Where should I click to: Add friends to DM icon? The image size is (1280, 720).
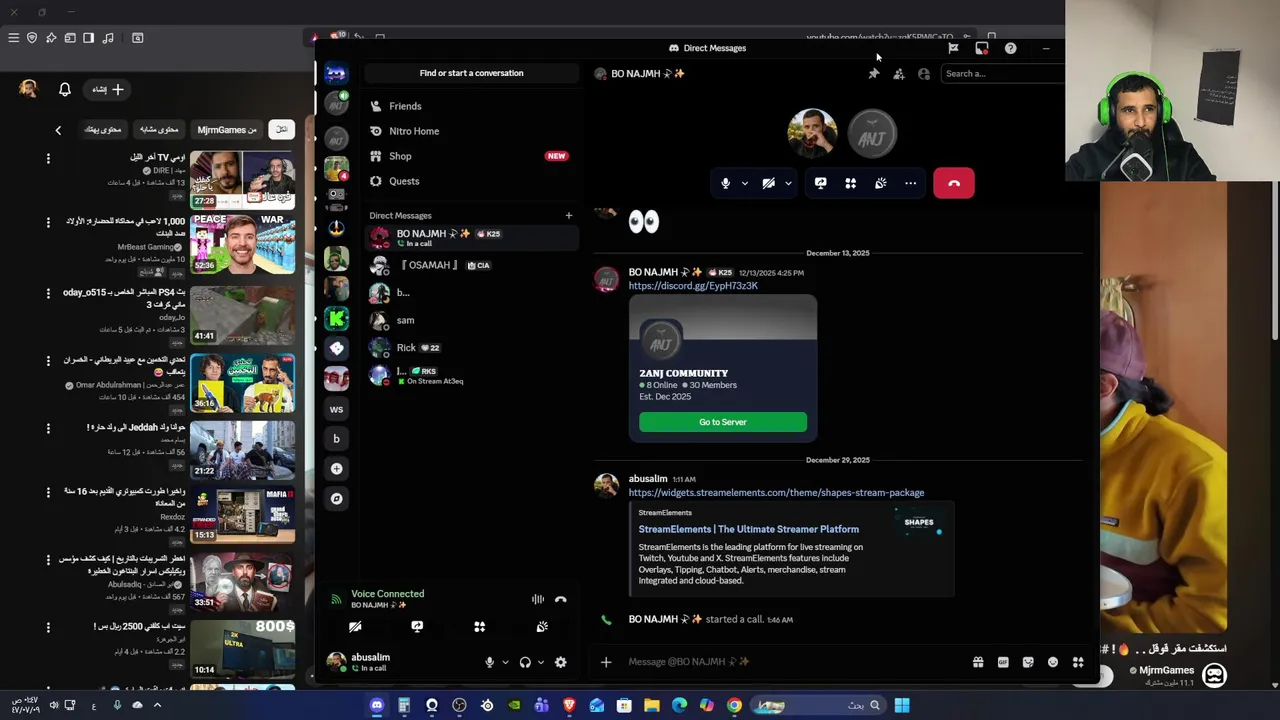(x=899, y=73)
